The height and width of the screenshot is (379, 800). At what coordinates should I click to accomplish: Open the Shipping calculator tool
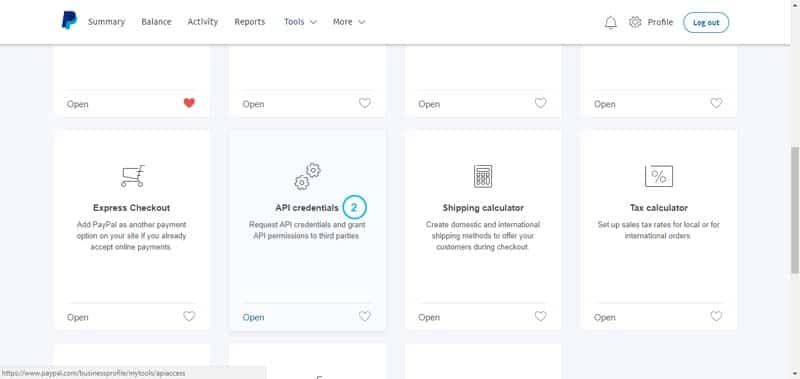[429, 317]
